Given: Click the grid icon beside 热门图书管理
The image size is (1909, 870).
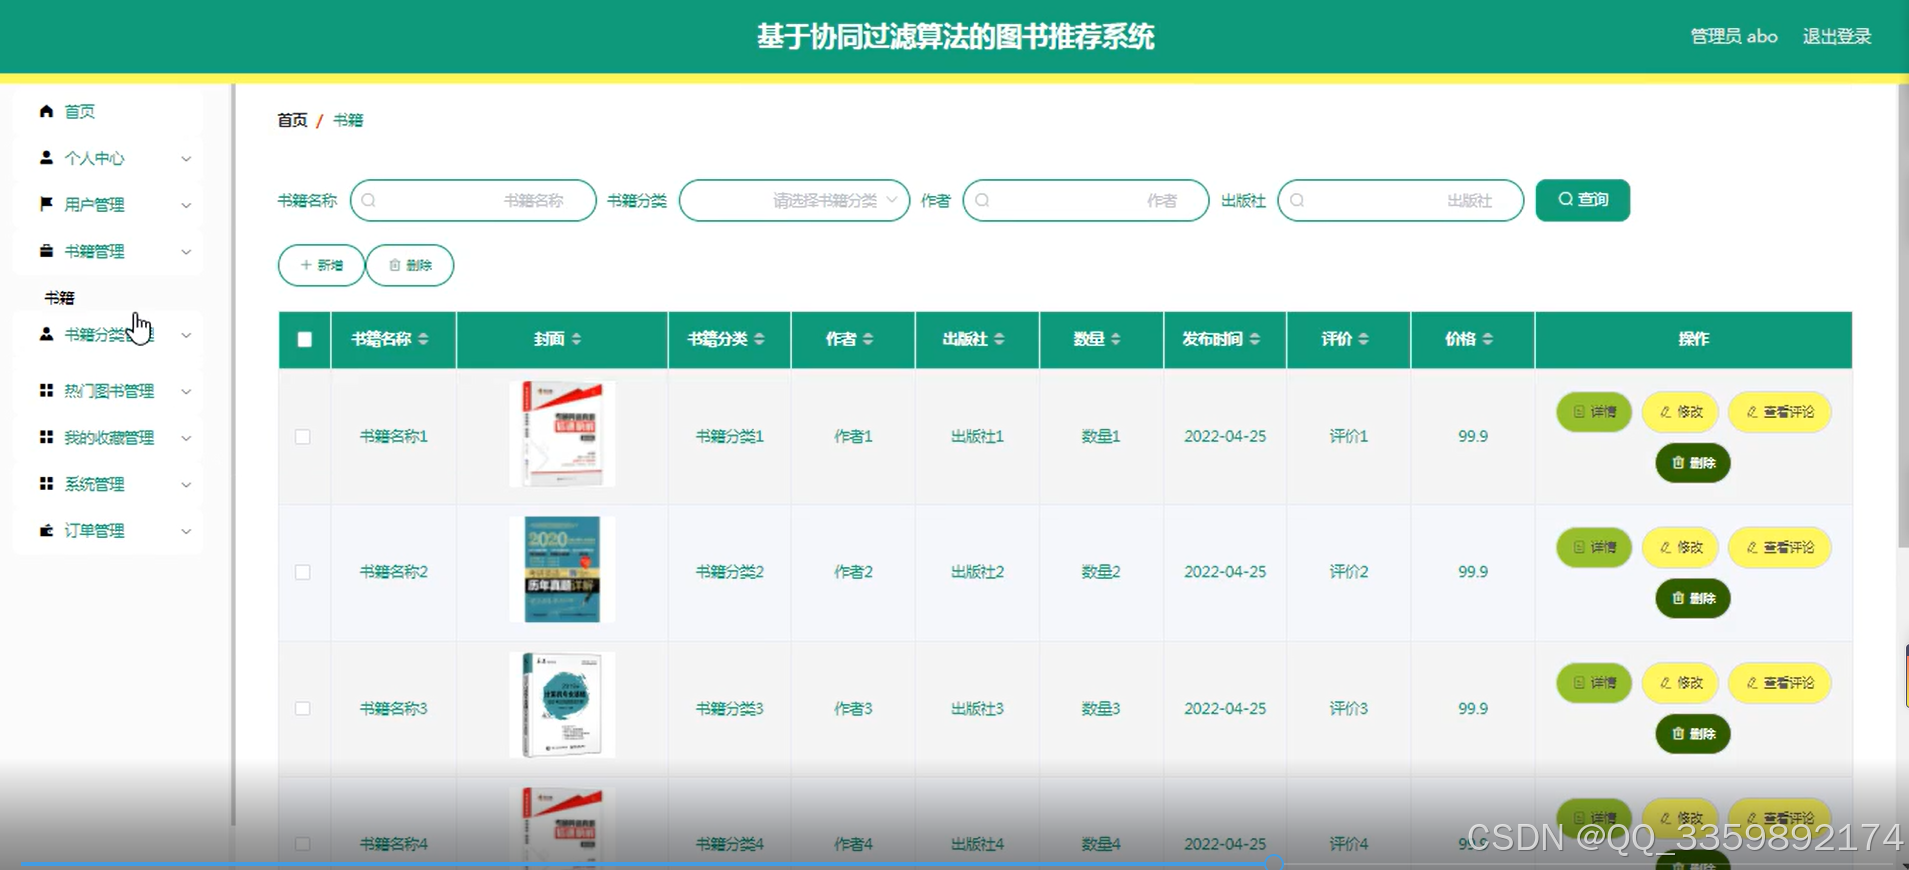Looking at the screenshot, I should [46, 391].
